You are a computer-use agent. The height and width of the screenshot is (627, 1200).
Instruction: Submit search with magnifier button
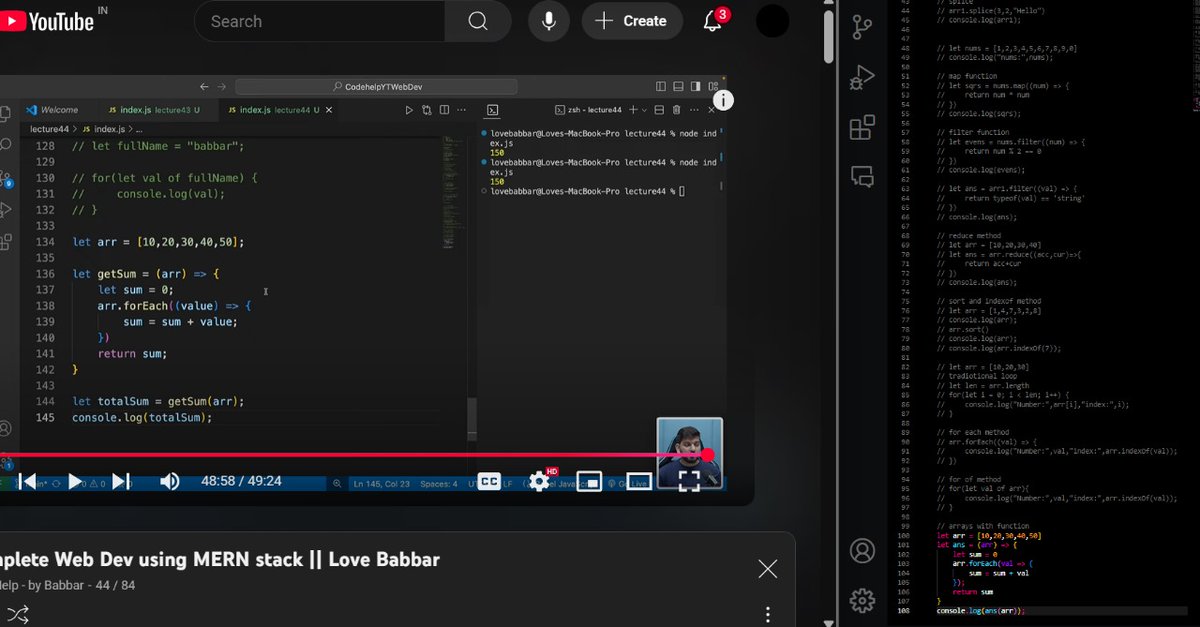pos(479,21)
